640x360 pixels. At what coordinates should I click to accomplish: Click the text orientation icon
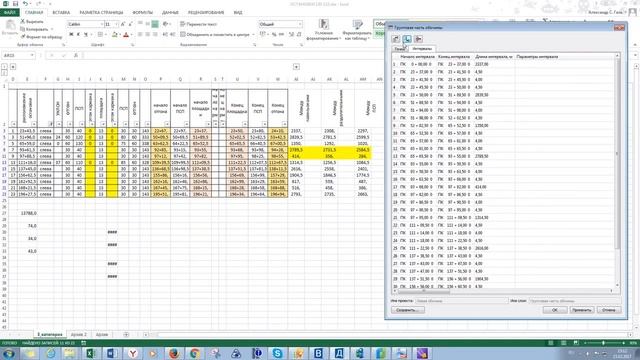click(x=166, y=24)
